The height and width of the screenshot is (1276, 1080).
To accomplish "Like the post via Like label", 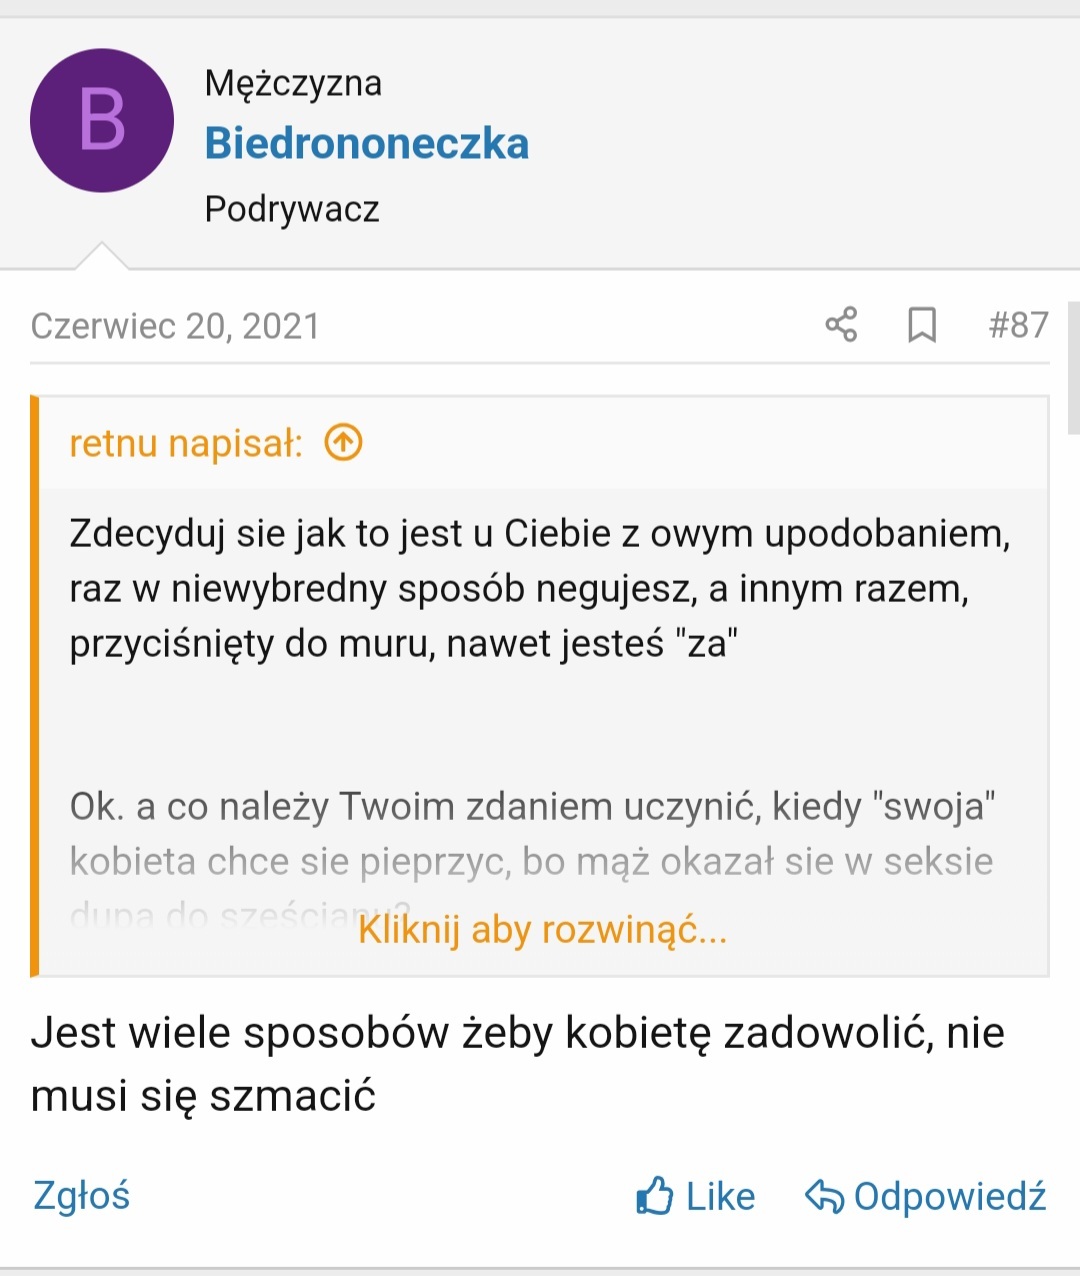I will point(720,1196).
